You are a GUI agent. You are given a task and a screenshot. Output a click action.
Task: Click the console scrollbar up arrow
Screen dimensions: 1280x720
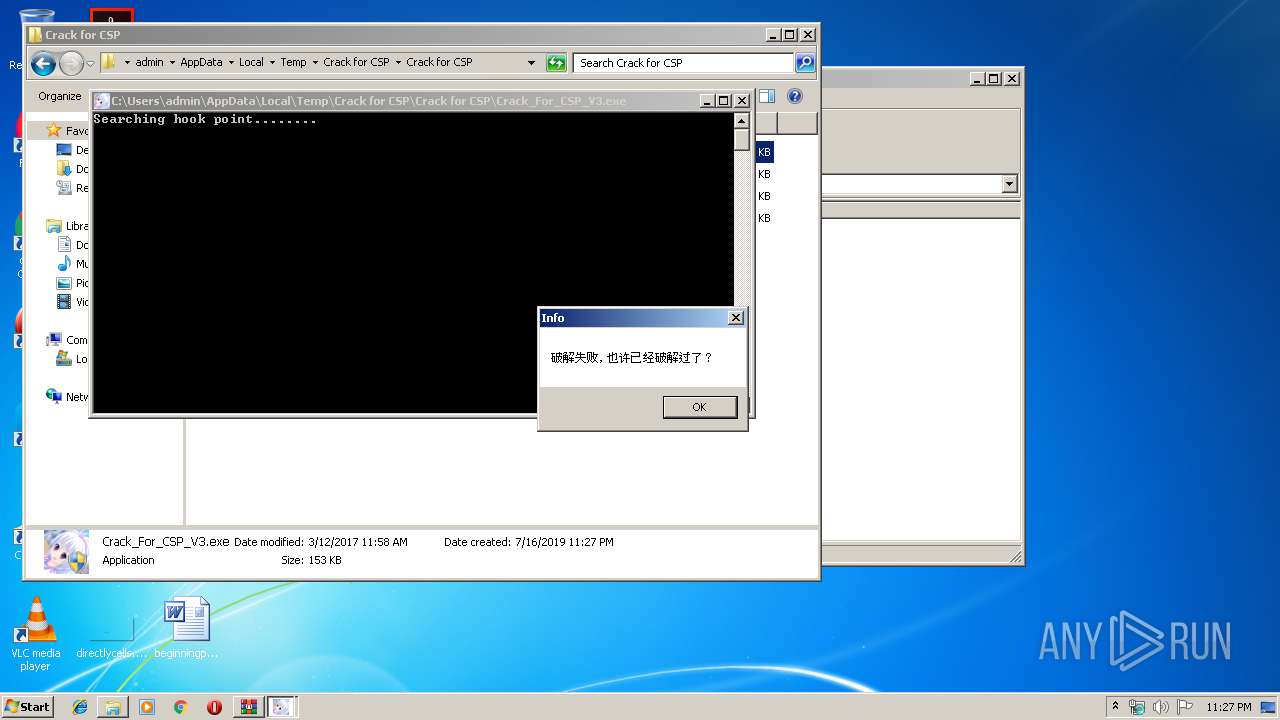(741, 120)
